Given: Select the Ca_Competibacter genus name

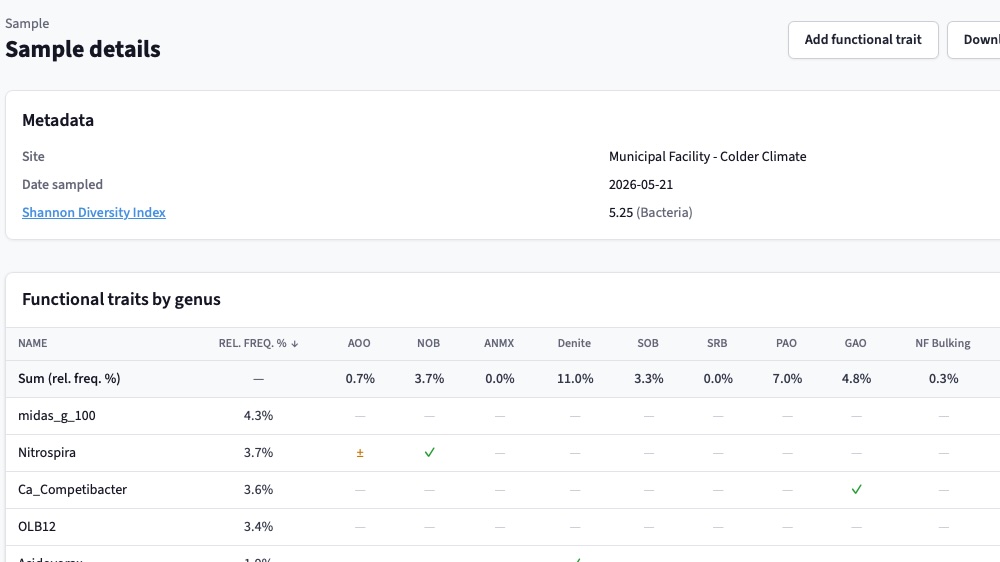Looking at the screenshot, I should coord(72,489).
